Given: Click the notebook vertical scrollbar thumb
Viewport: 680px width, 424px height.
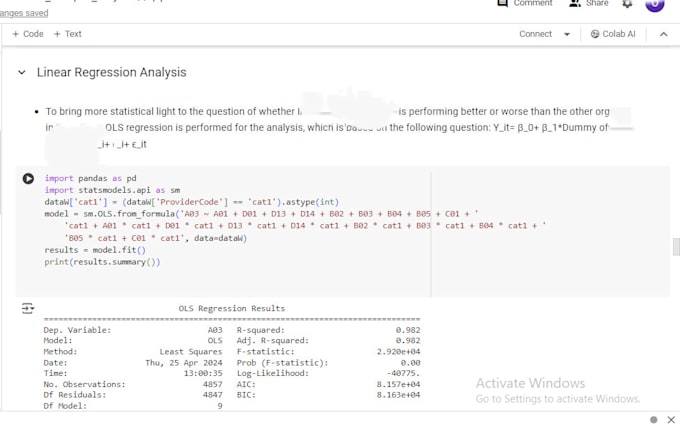Looking at the screenshot, I should 676,247.
